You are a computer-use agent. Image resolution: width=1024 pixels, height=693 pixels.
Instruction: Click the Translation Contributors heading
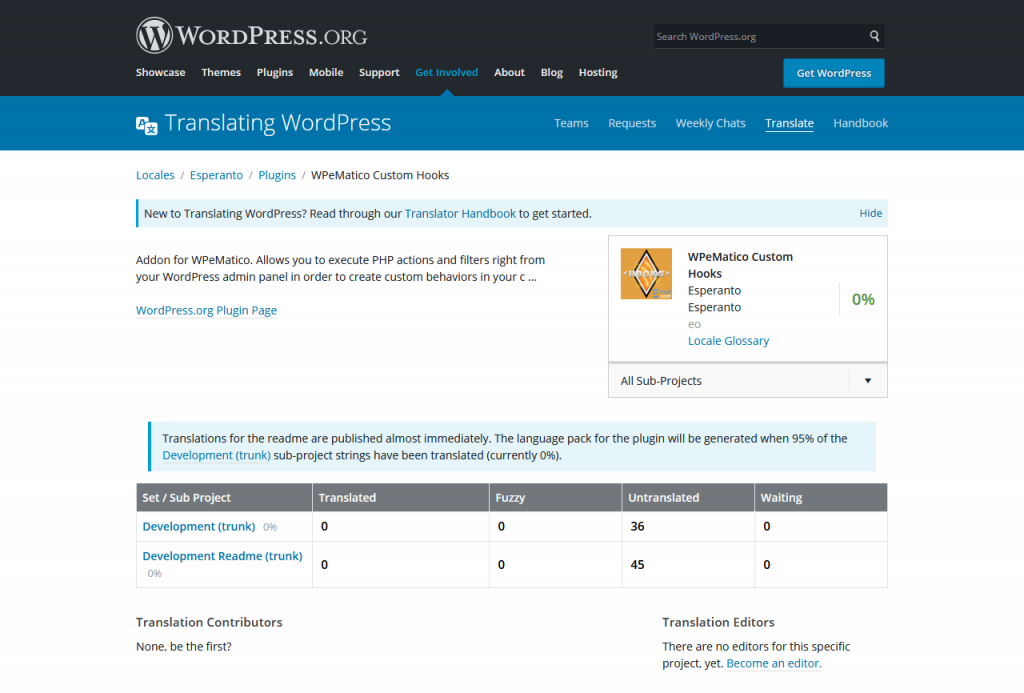click(209, 622)
